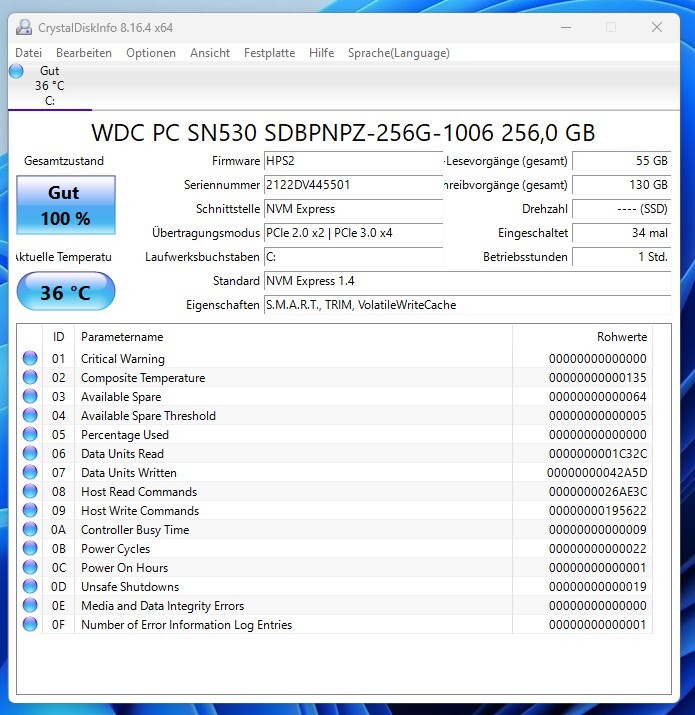Open the Bearbeiten menu
This screenshot has height=715, width=695.
click(x=84, y=53)
